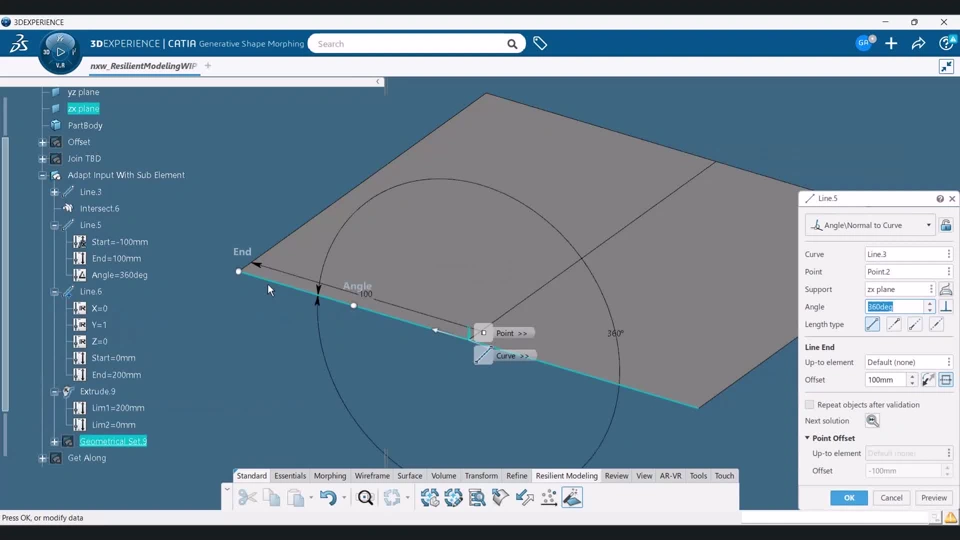Image resolution: width=960 pixels, height=540 pixels.
Task: Click the Paste clipboard icon
Action: tap(295, 497)
